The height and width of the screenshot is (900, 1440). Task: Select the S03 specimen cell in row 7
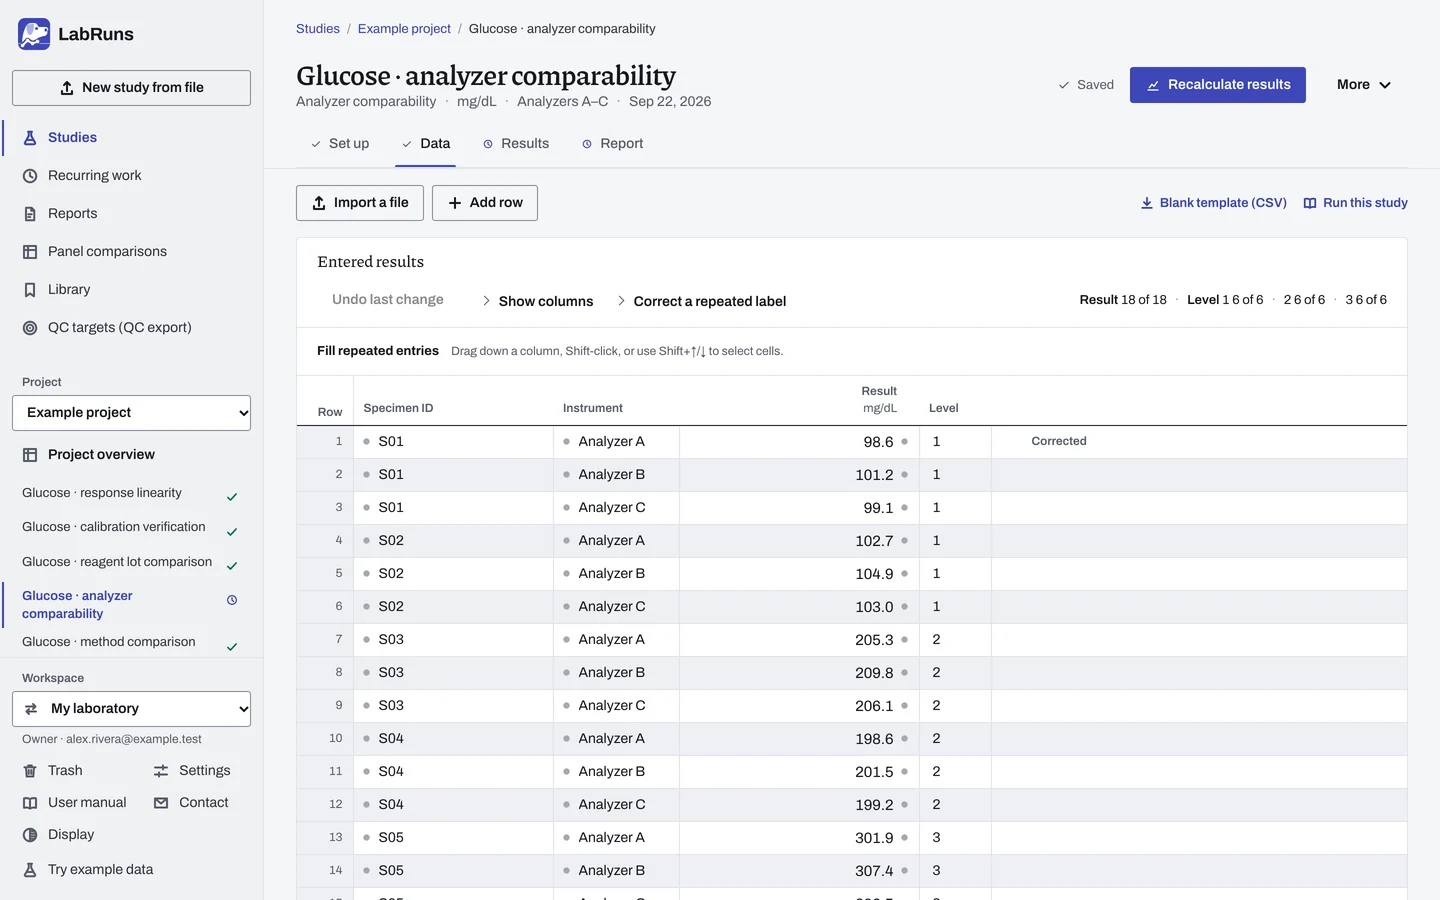tap(455, 640)
